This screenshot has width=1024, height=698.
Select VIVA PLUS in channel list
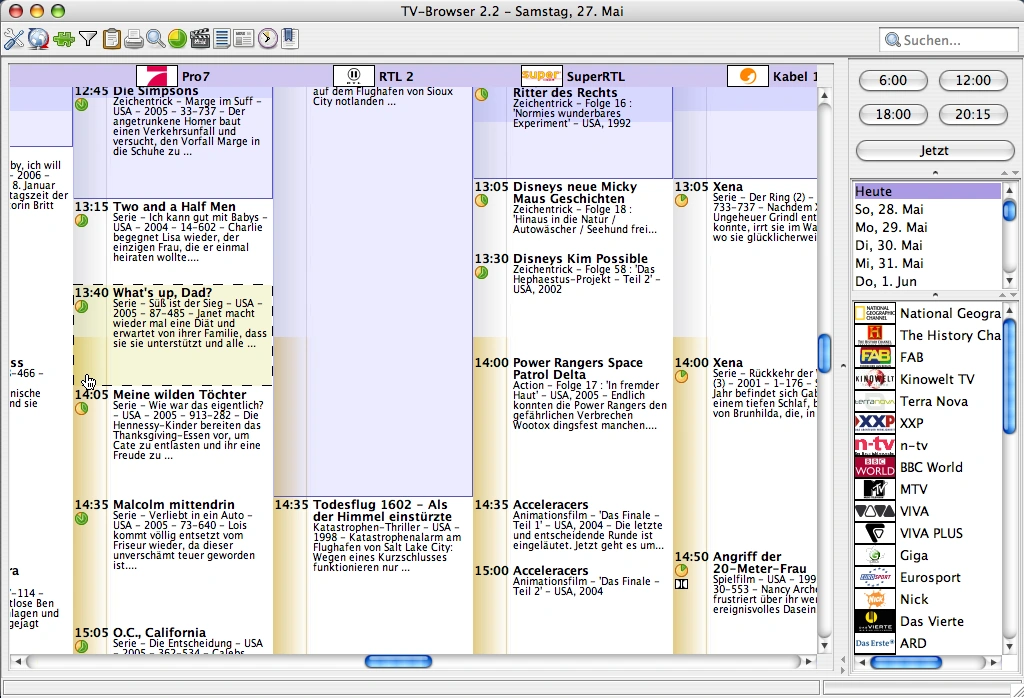coord(927,533)
